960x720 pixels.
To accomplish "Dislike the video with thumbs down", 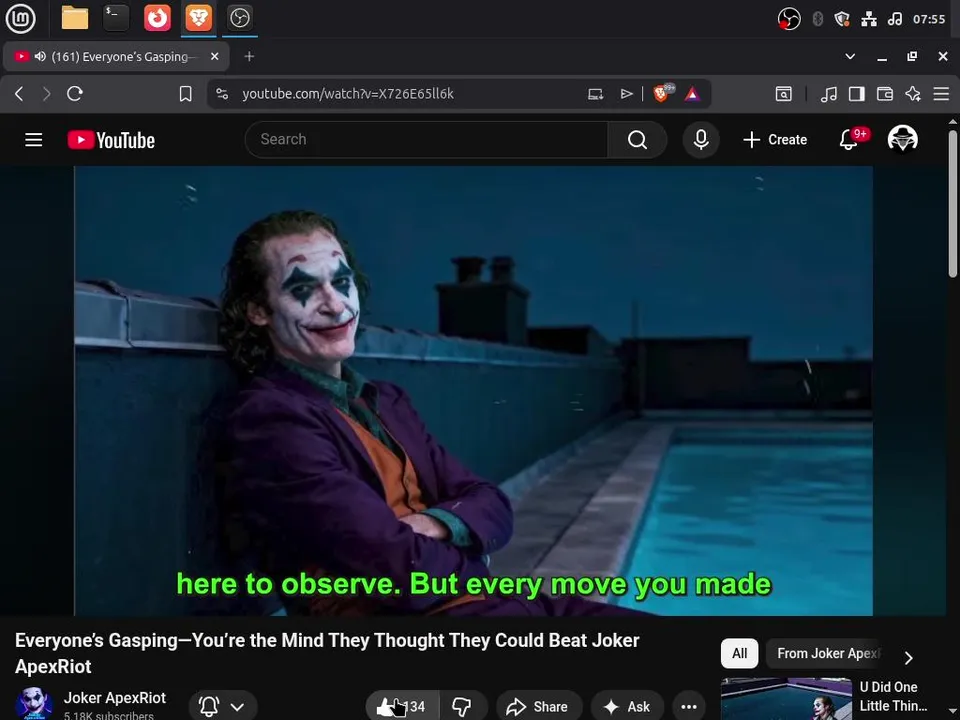I will coord(462,707).
